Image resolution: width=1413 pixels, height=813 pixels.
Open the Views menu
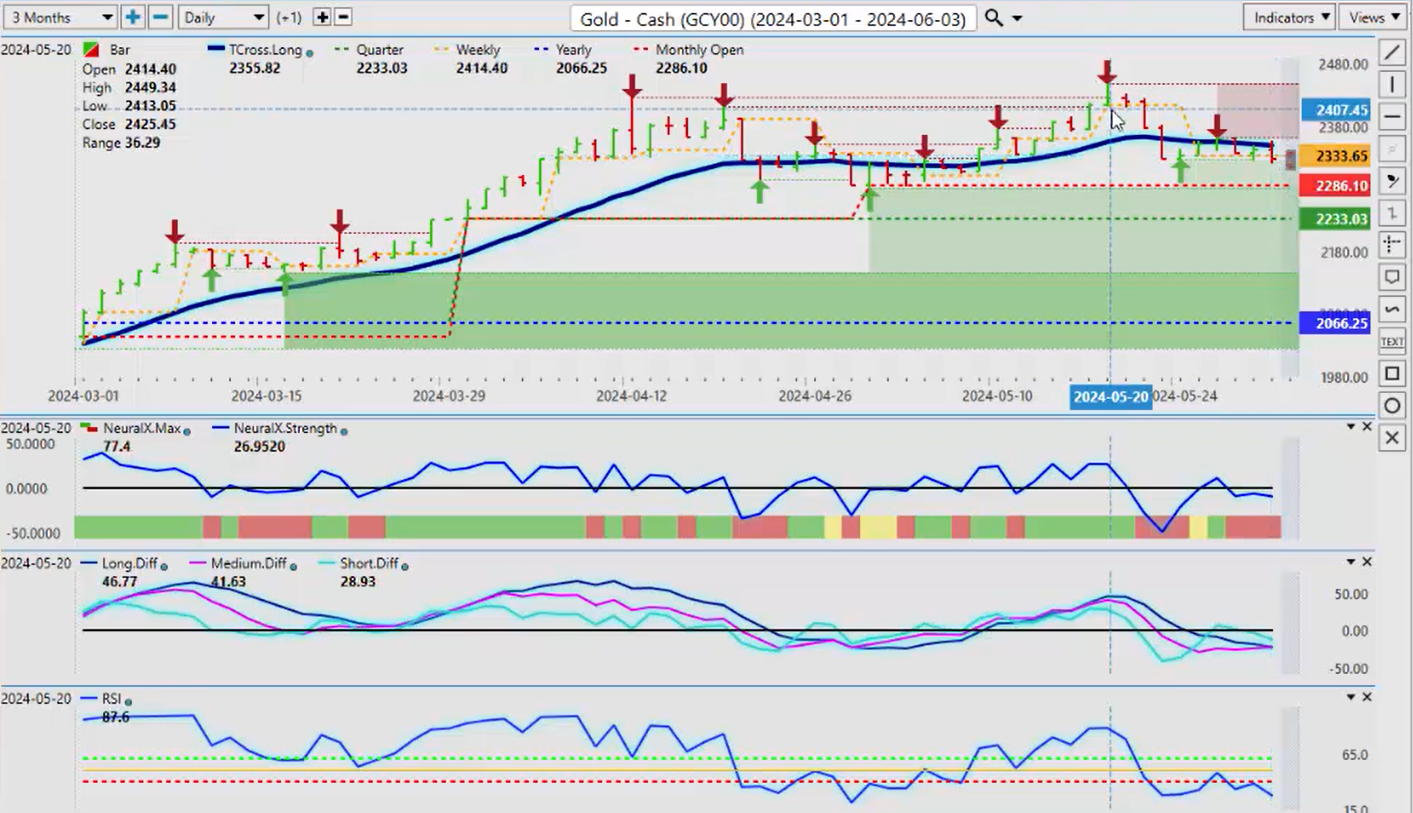(x=1374, y=17)
